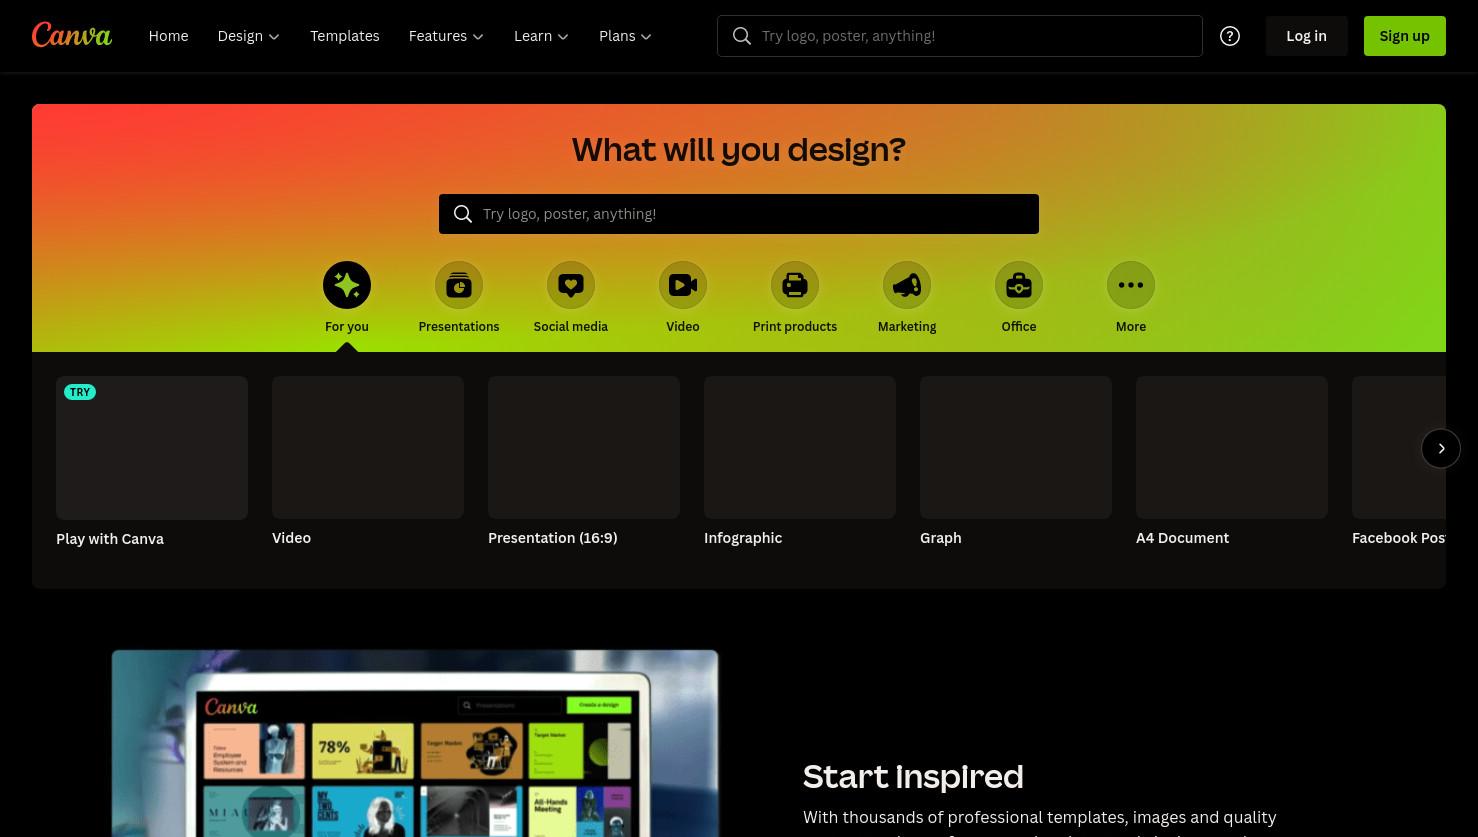Image resolution: width=1478 pixels, height=837 pixels.
Task: Click the Print products label text
Action: coord(795,327)
